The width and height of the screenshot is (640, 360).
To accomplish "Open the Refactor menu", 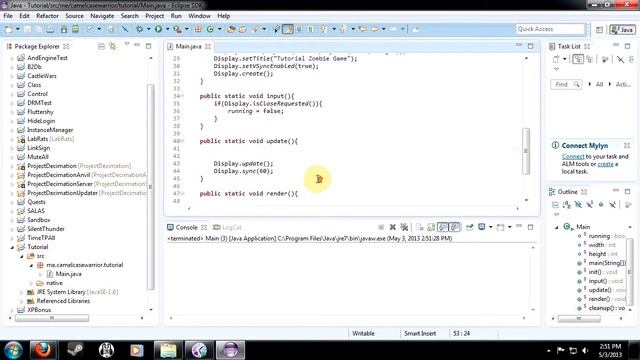I will point(47,16).
